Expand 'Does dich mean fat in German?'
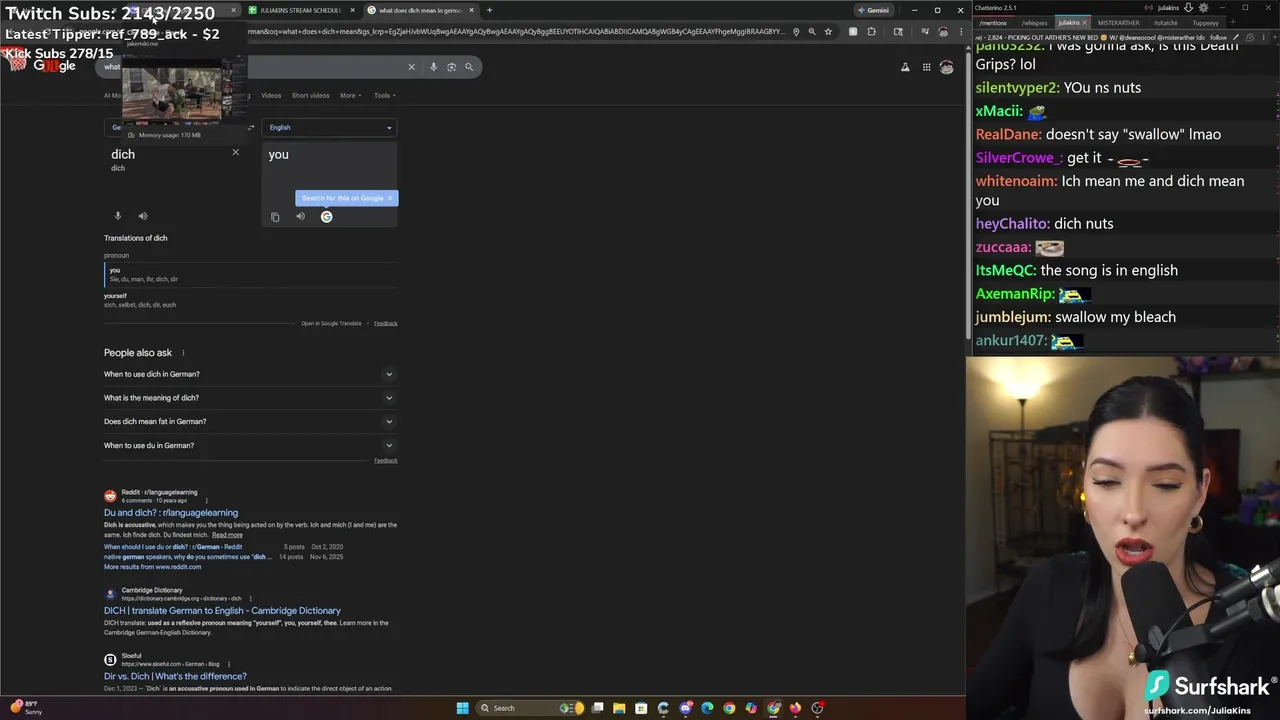This screenshot has height=720, width=1280. (250, 421)
